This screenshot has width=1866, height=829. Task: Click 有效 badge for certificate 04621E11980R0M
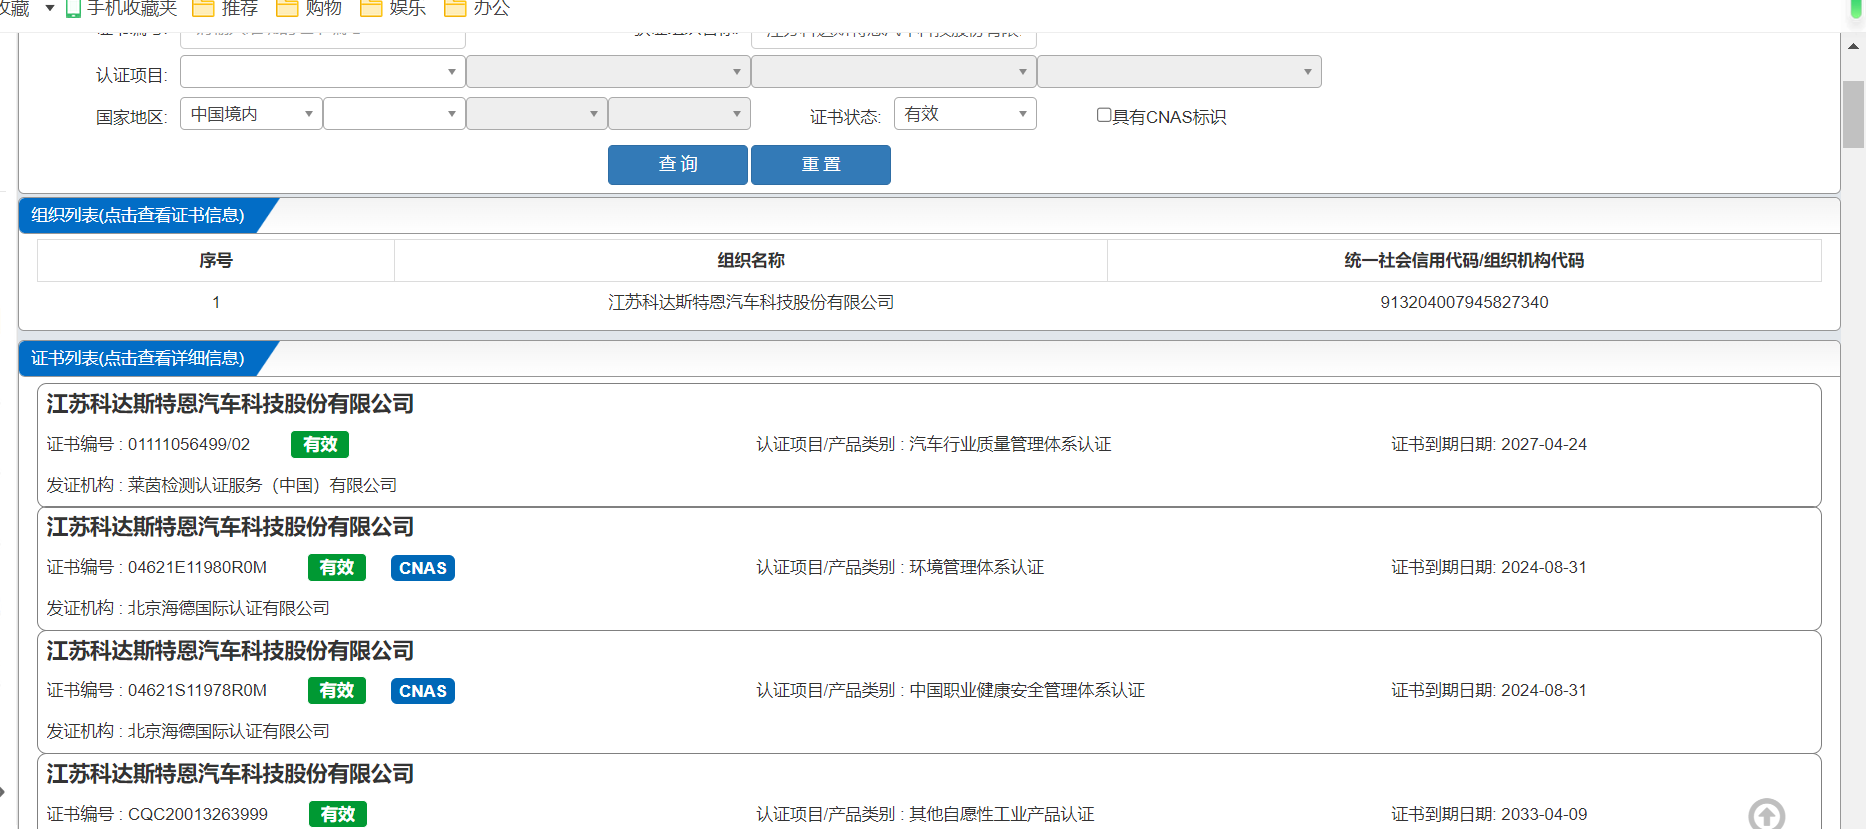pos(337,568)
